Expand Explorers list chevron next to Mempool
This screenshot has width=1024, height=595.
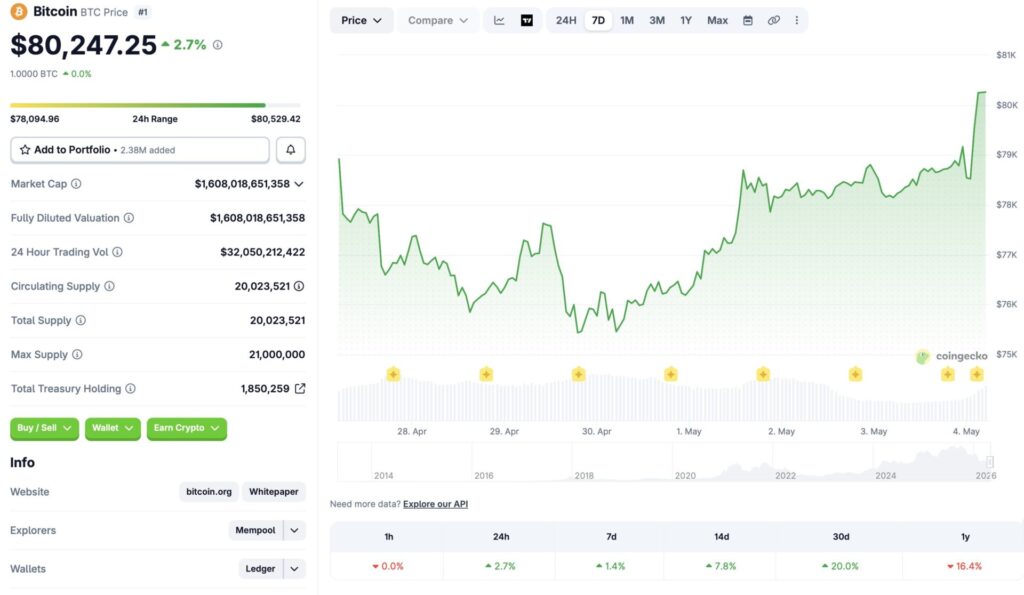coord(295,530)
